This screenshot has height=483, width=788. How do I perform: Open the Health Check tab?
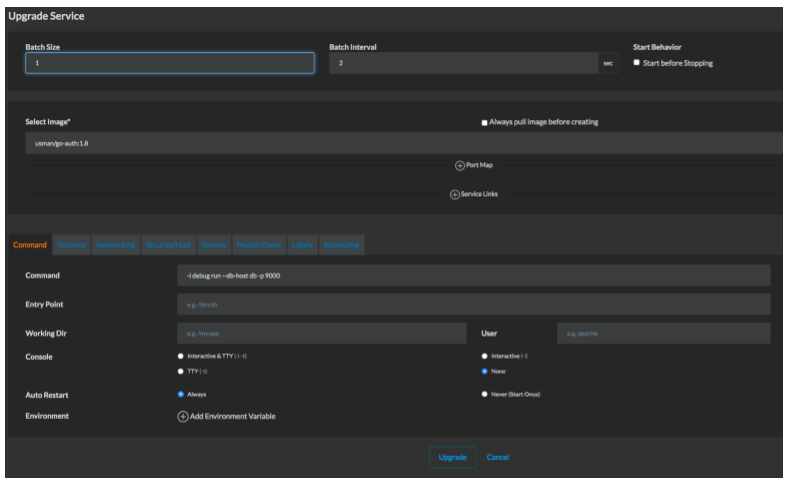coord(259,245)
